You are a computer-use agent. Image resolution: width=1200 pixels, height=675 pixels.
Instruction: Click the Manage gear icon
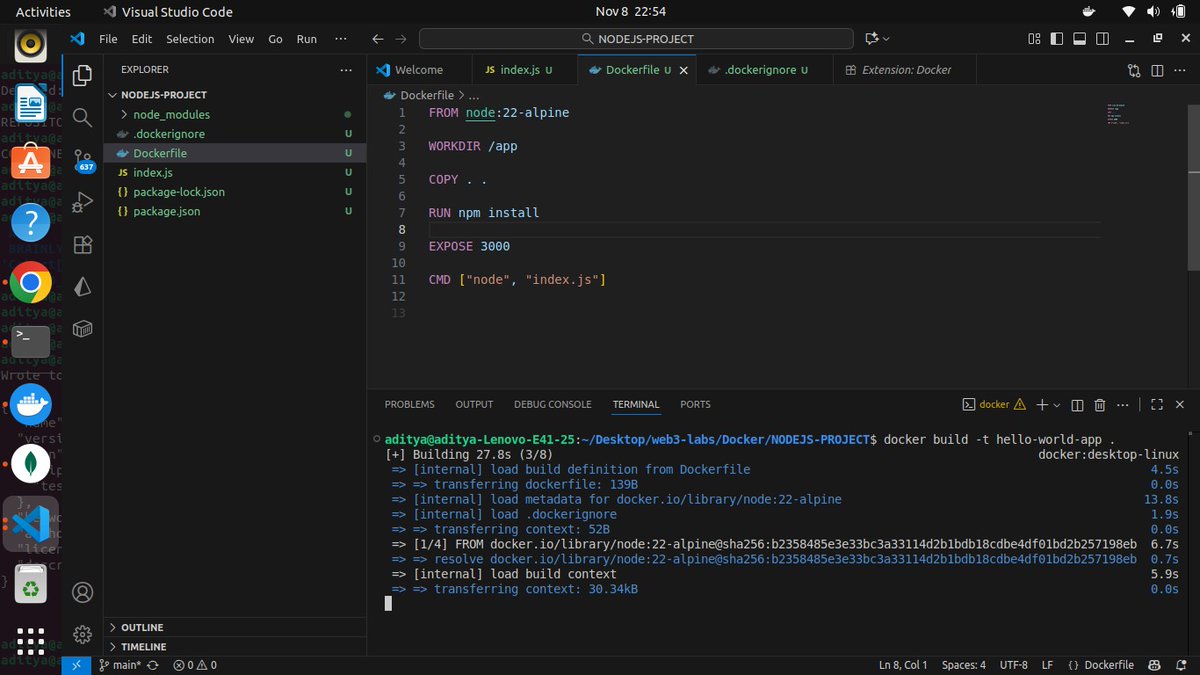click(x=82, y=633)
